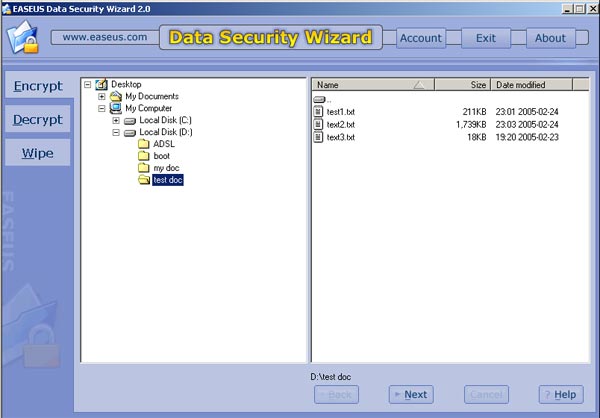
Task: Sort files by Size column
Action: pos(463,85)
